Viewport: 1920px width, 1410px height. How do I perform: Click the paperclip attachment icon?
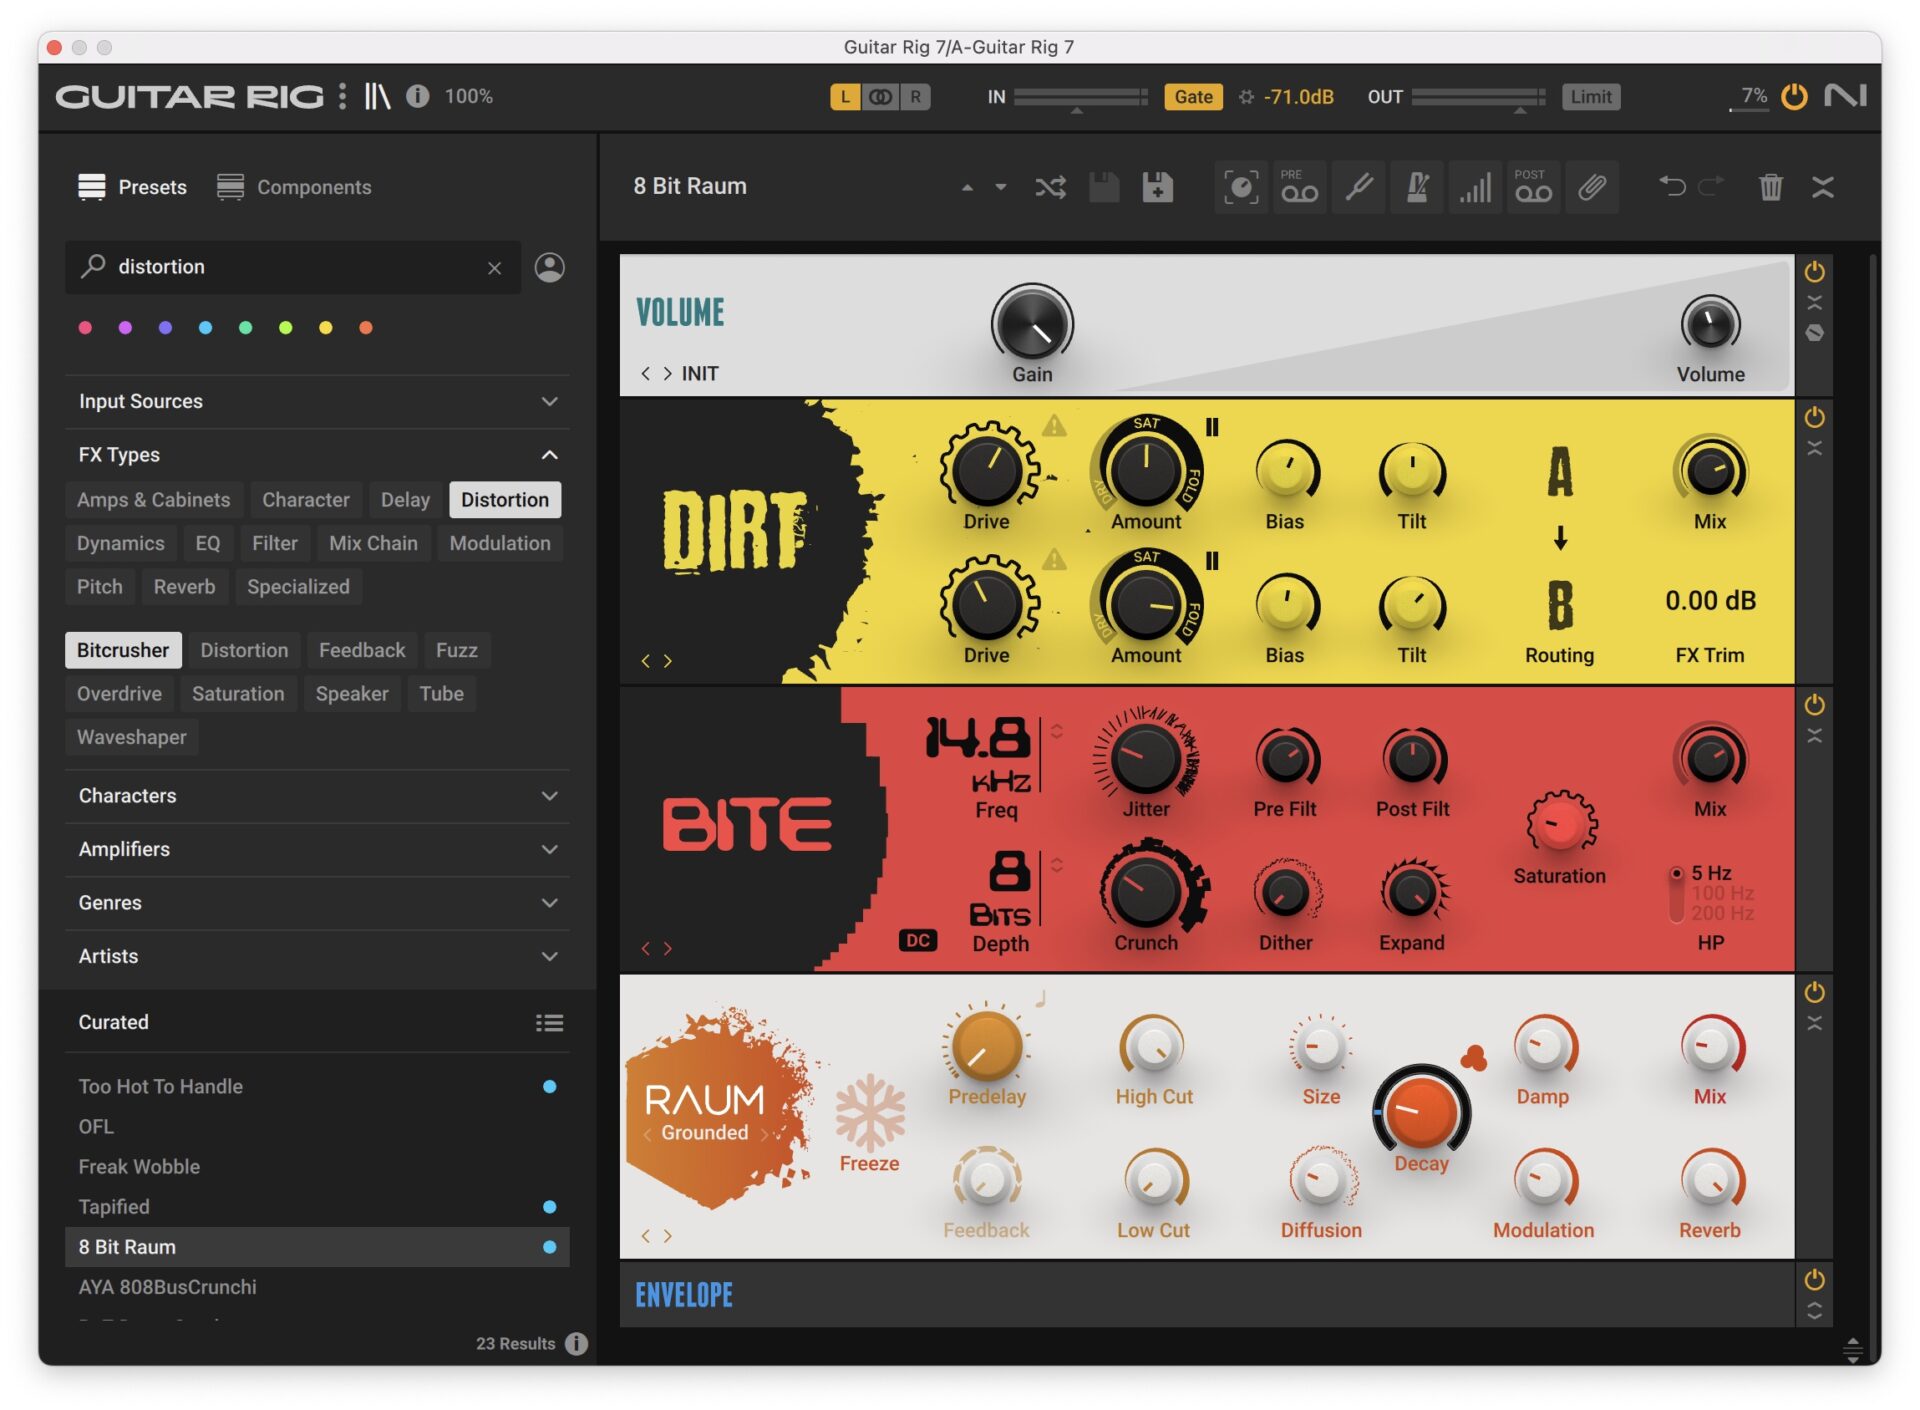pos(1592,187)
